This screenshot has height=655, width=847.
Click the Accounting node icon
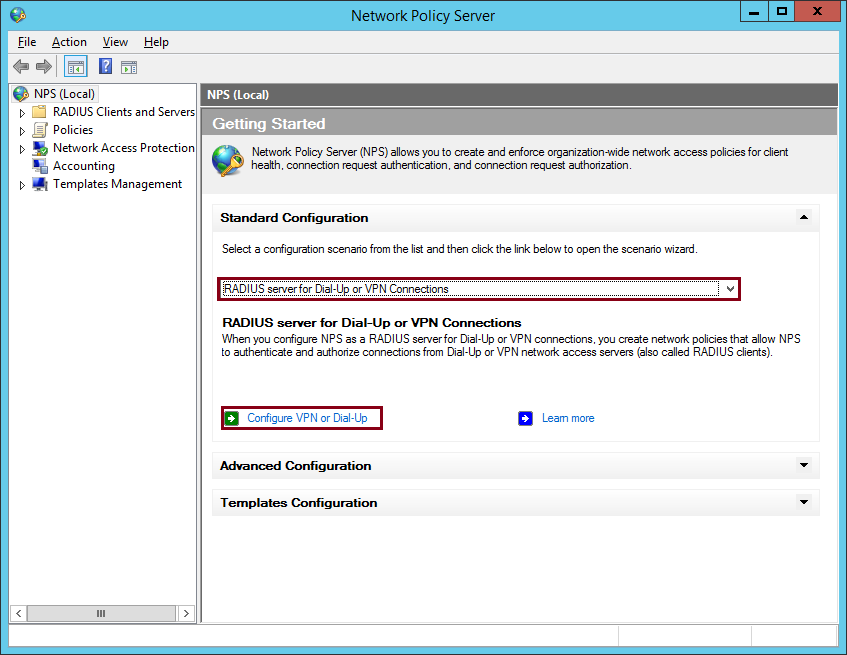tap(40, 166)
